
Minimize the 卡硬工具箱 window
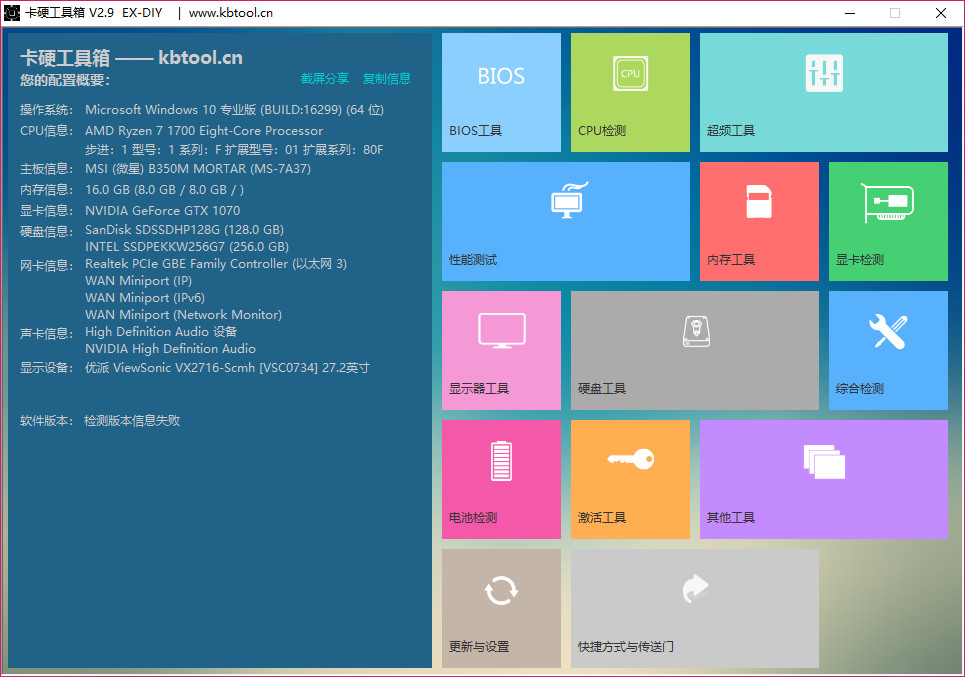(850, 13)
